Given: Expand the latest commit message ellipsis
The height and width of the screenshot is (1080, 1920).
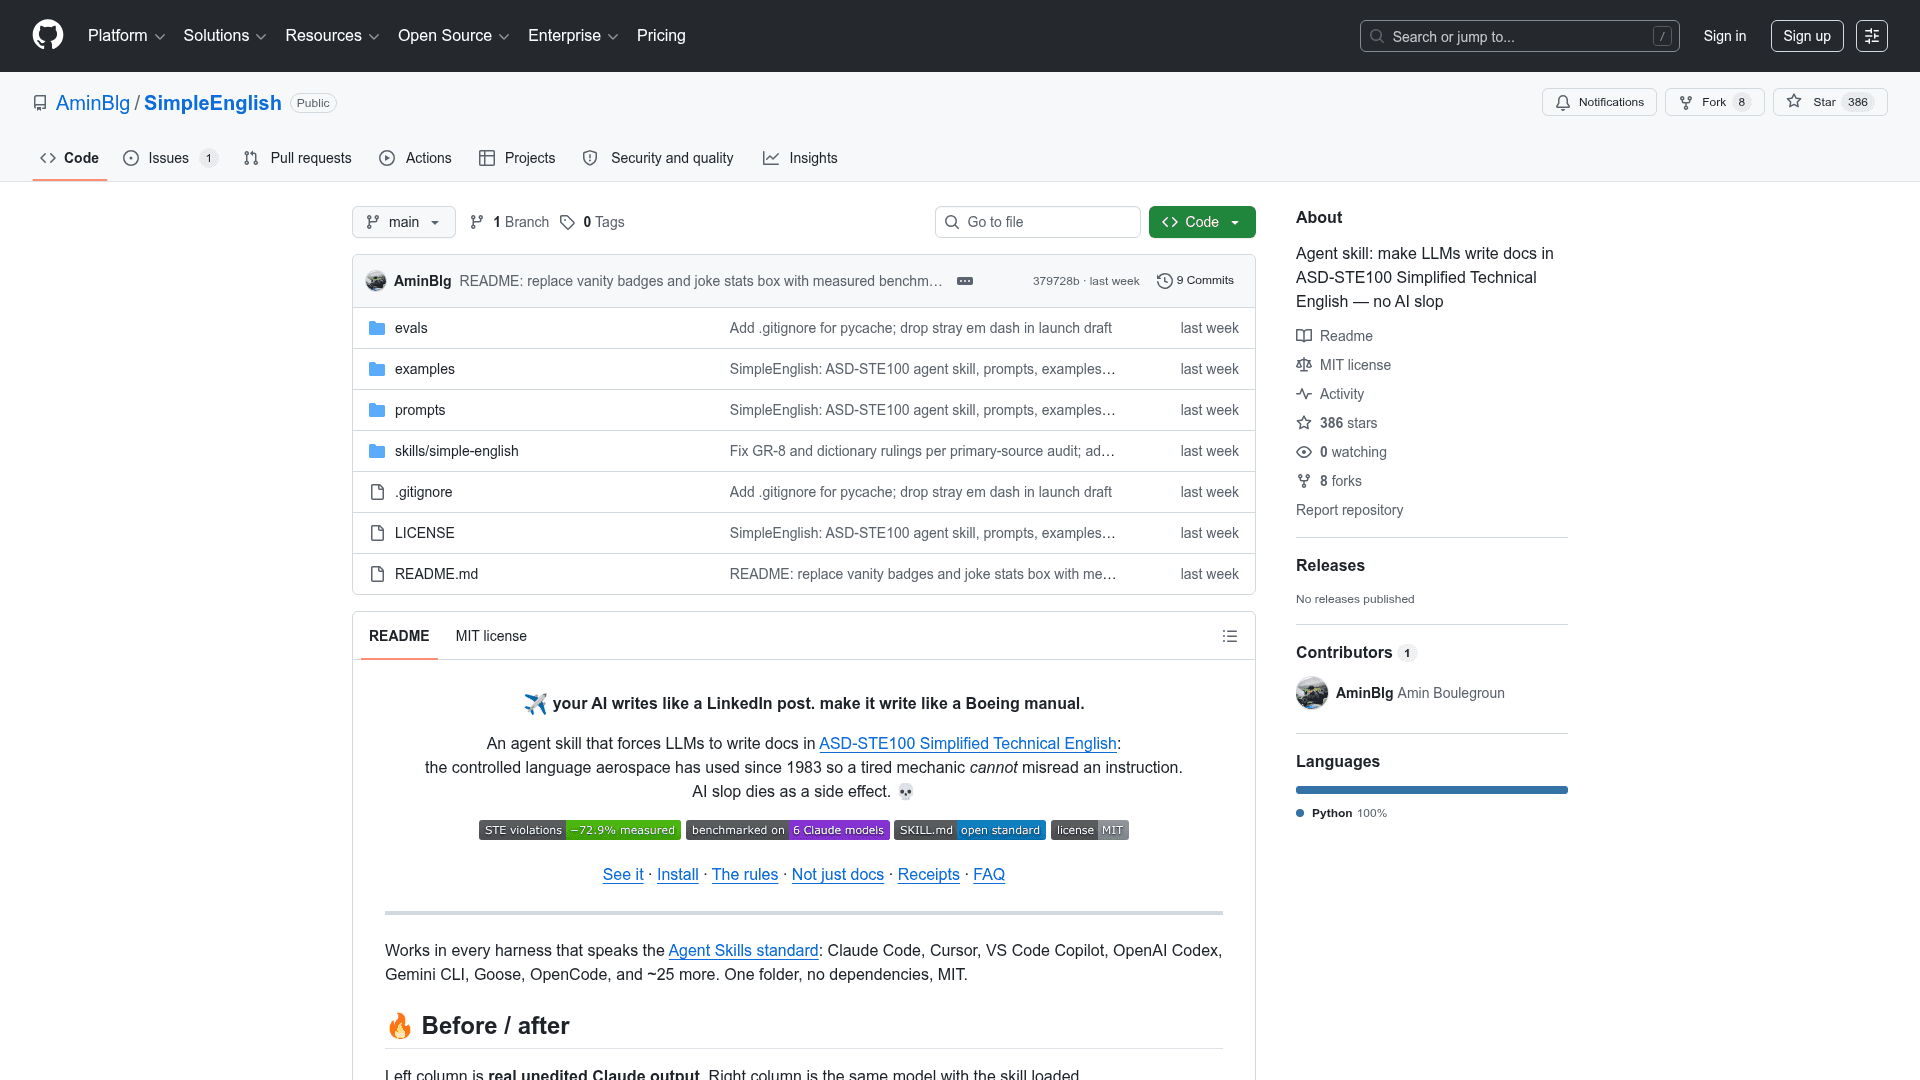Looking at the screenshot, I should pos(965,281).
